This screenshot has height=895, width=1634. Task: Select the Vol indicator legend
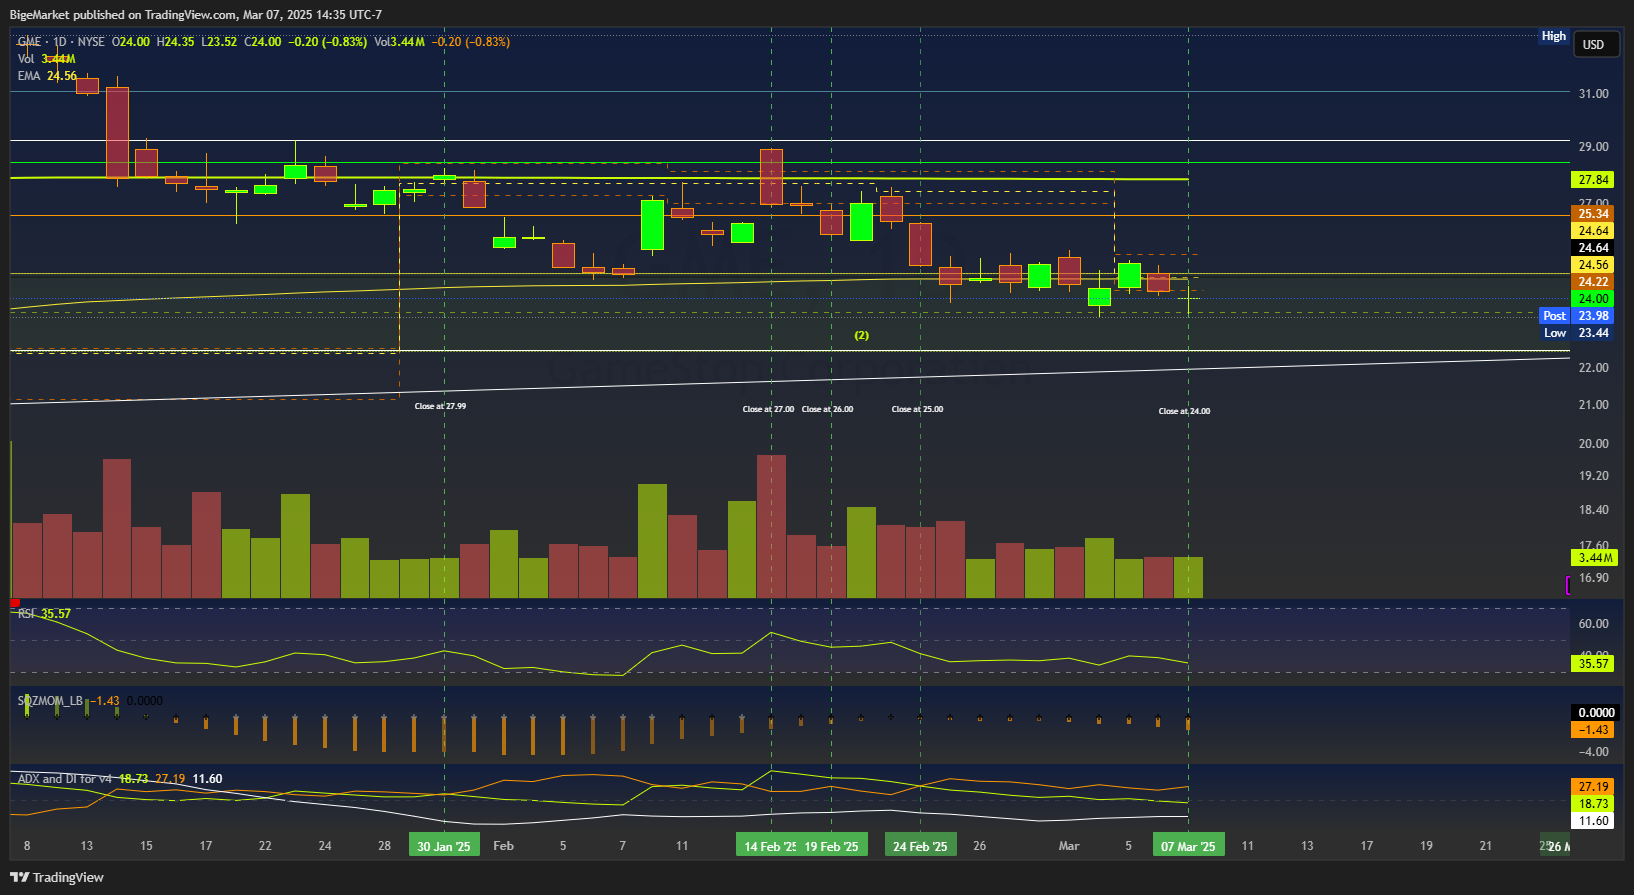(46, 59)
